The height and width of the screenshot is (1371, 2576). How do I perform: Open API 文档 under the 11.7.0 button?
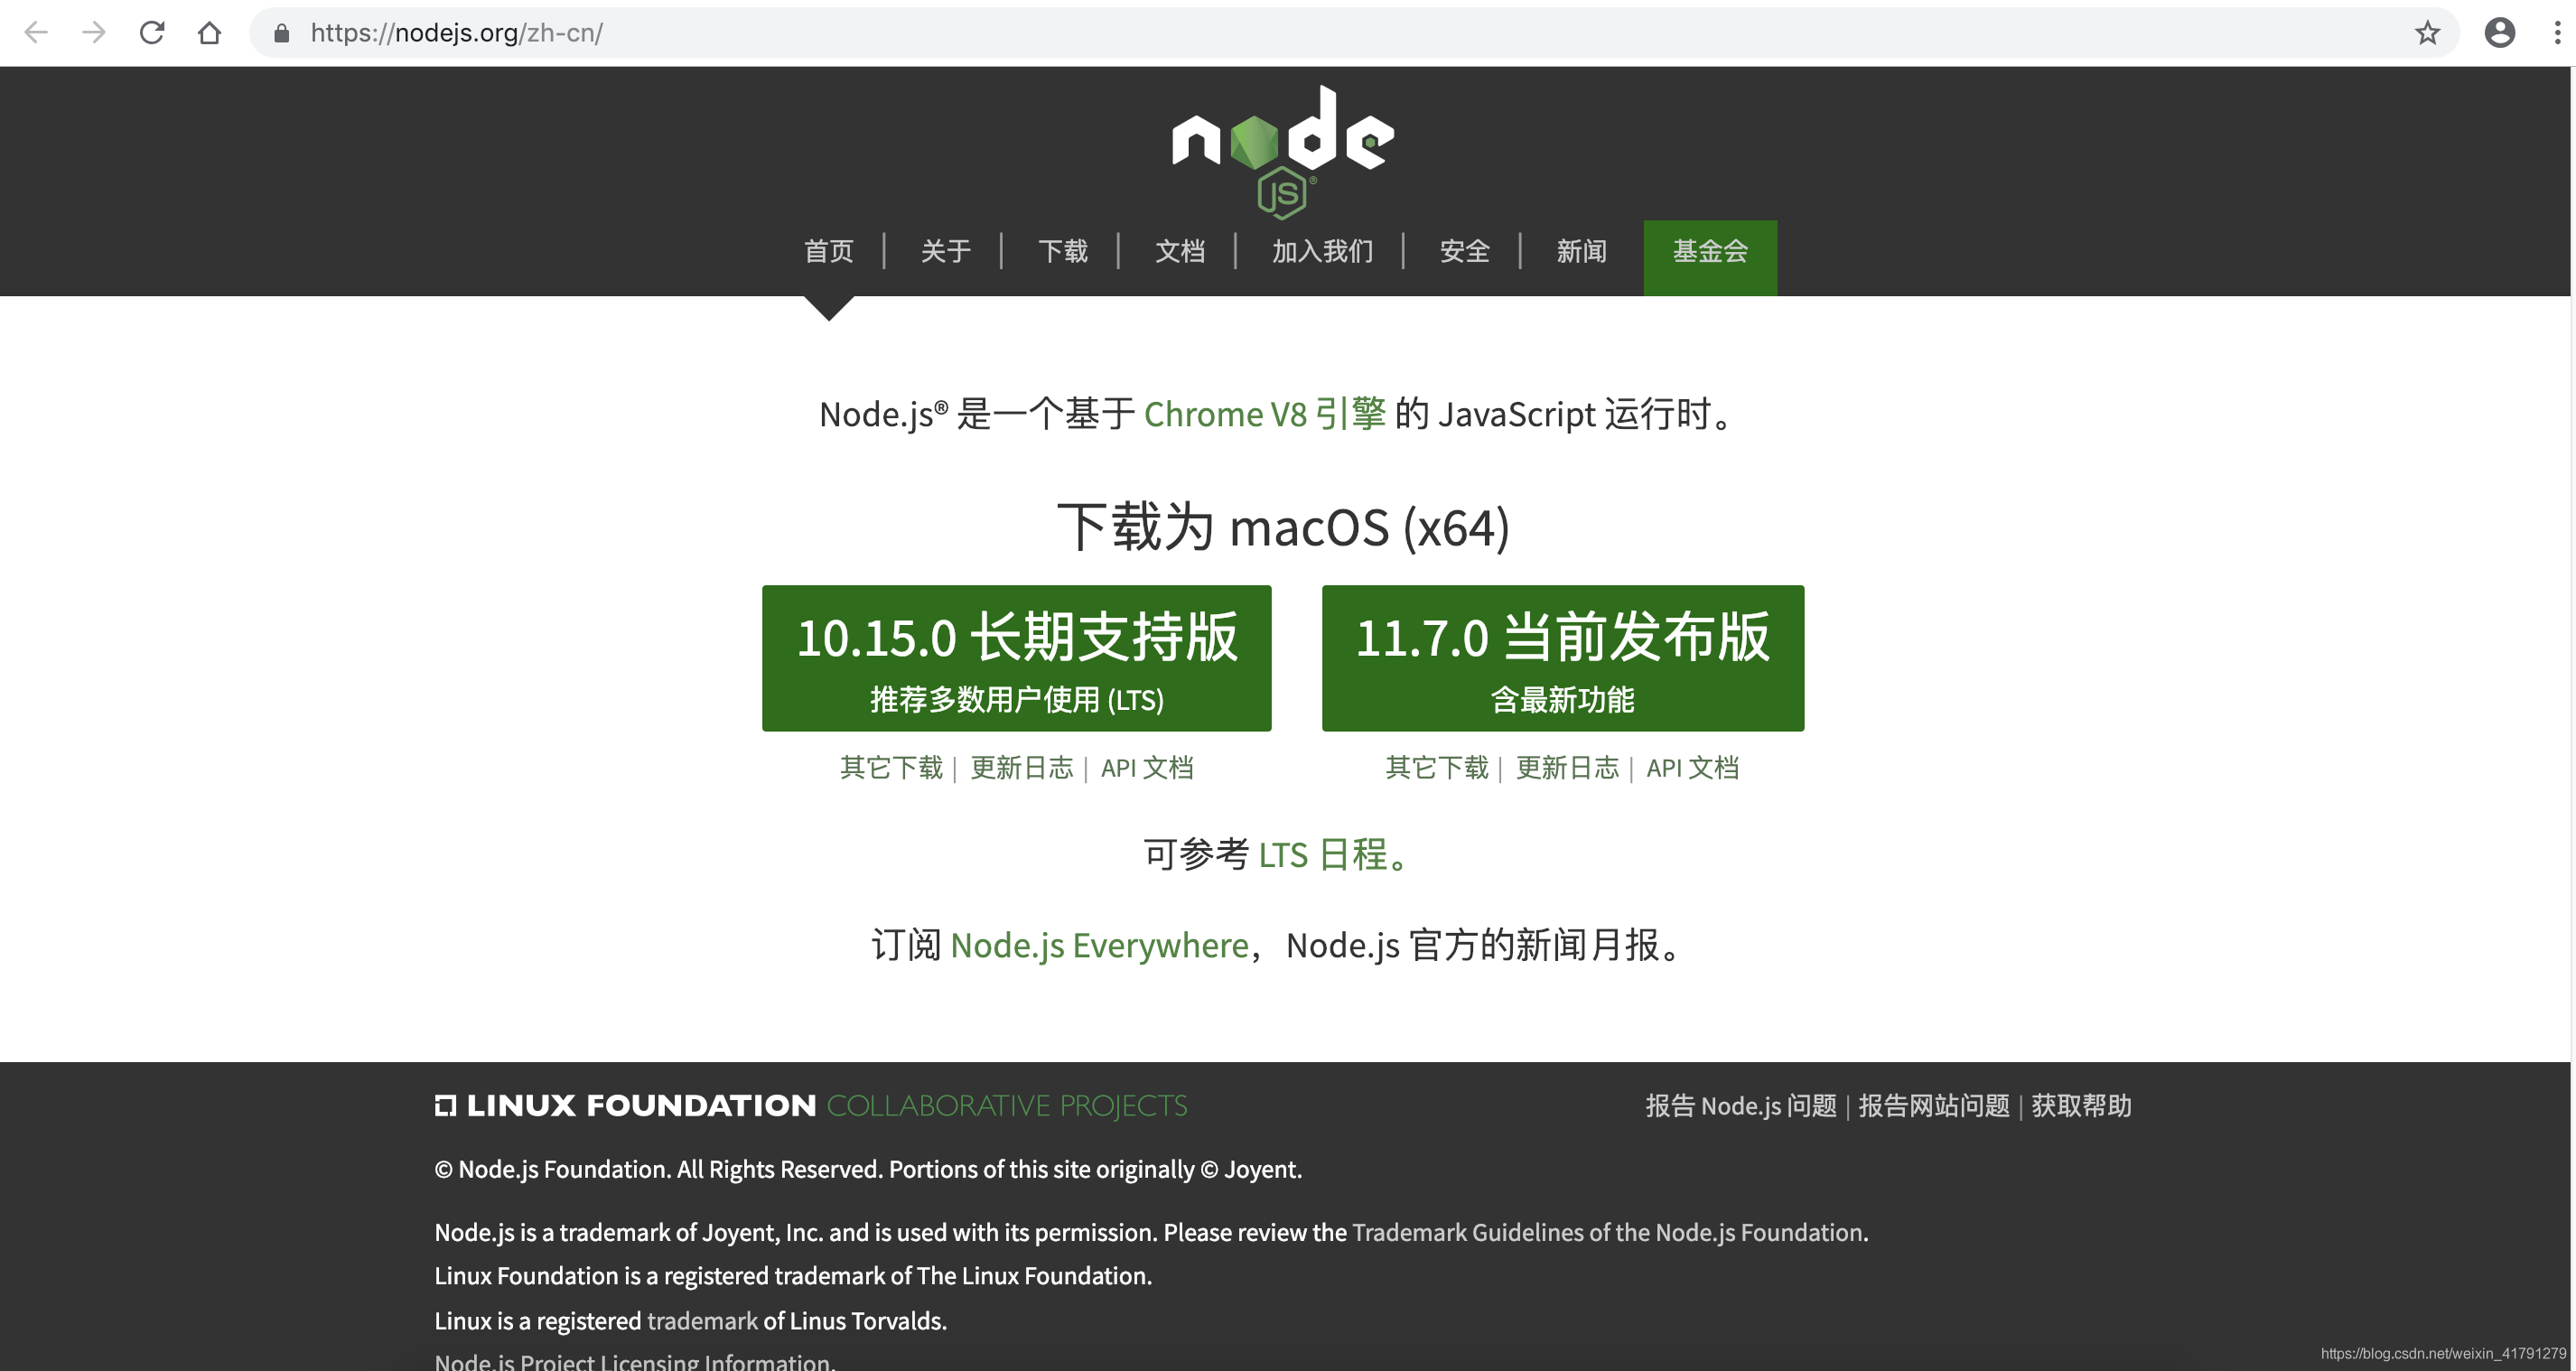(x=1693, y=767)
